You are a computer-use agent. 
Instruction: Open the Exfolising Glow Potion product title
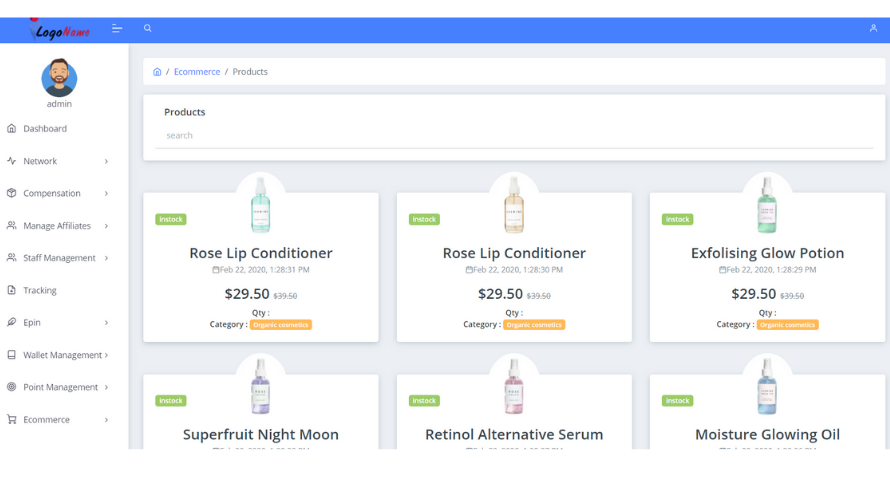[767, 253]
